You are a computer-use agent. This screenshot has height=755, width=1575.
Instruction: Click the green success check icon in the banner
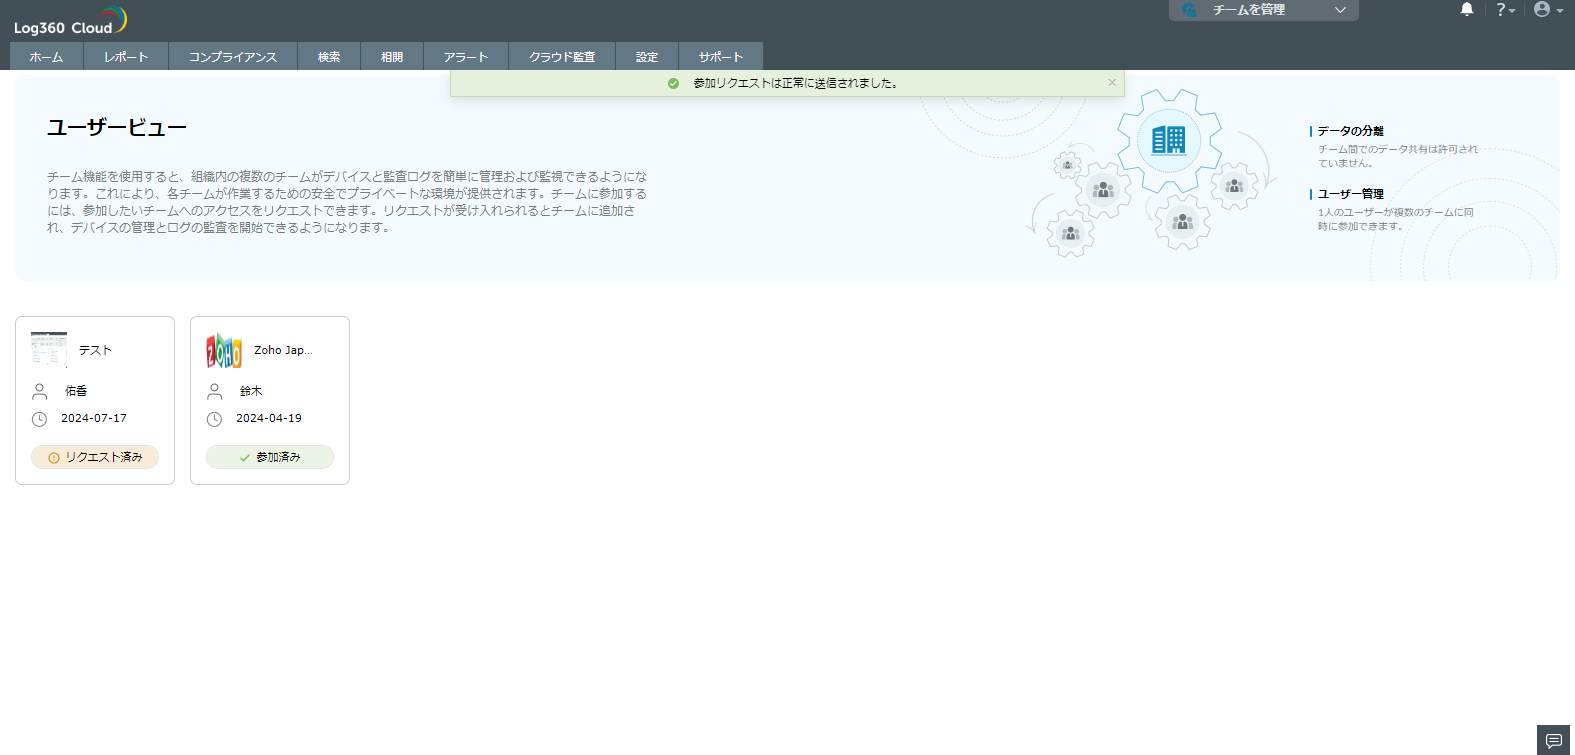(x=673, y=84)
